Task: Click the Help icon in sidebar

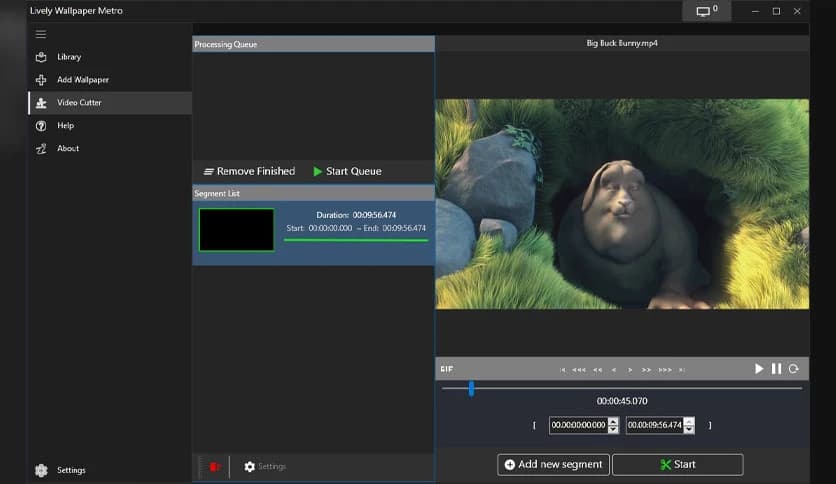Action: (41, 126)
